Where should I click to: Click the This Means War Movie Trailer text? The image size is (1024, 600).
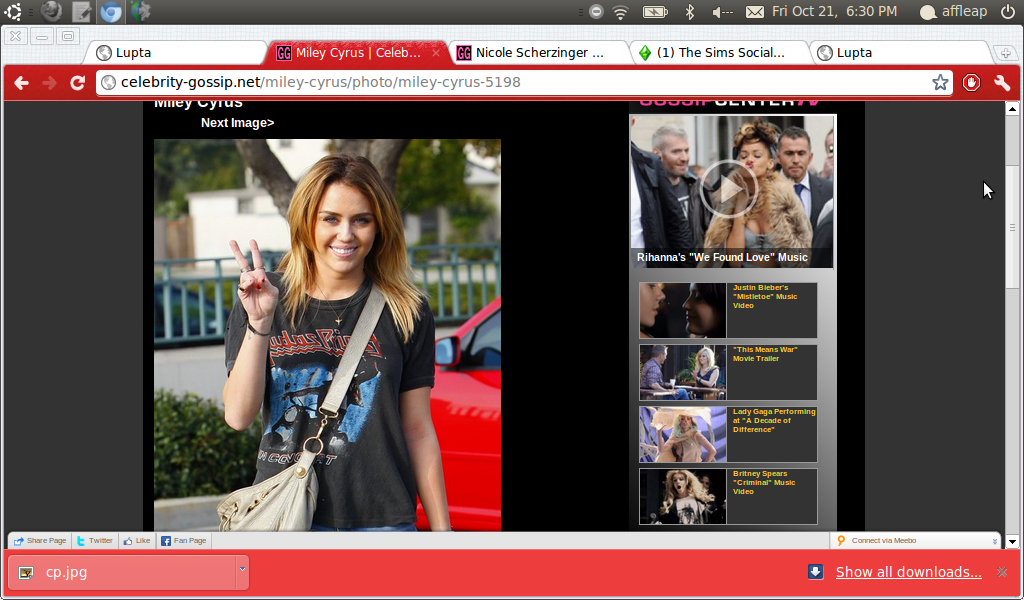point(765,354)
